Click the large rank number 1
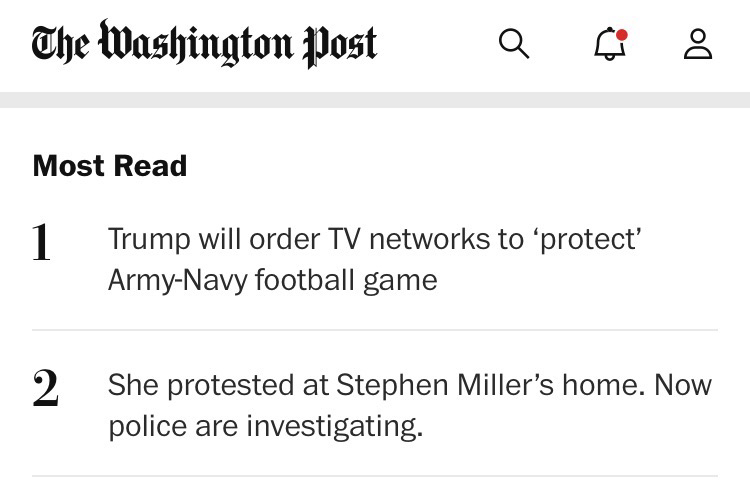The height and width of the screenshot is (499, 750). pos(41,243)
